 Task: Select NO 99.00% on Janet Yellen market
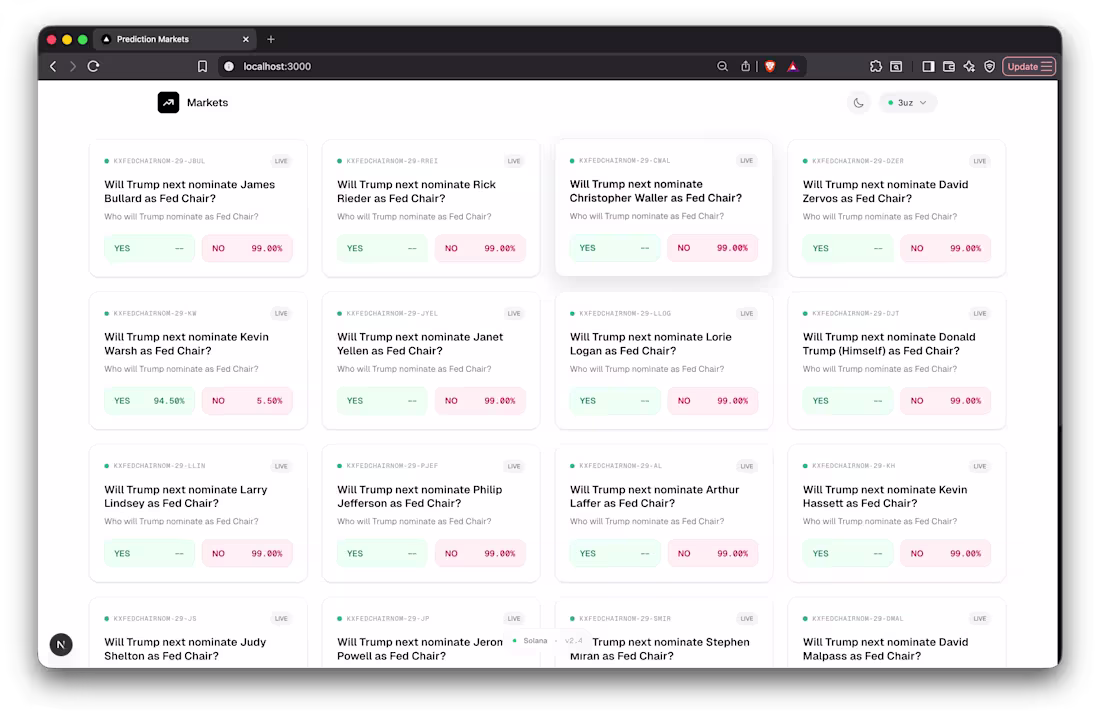click(480, 401)
